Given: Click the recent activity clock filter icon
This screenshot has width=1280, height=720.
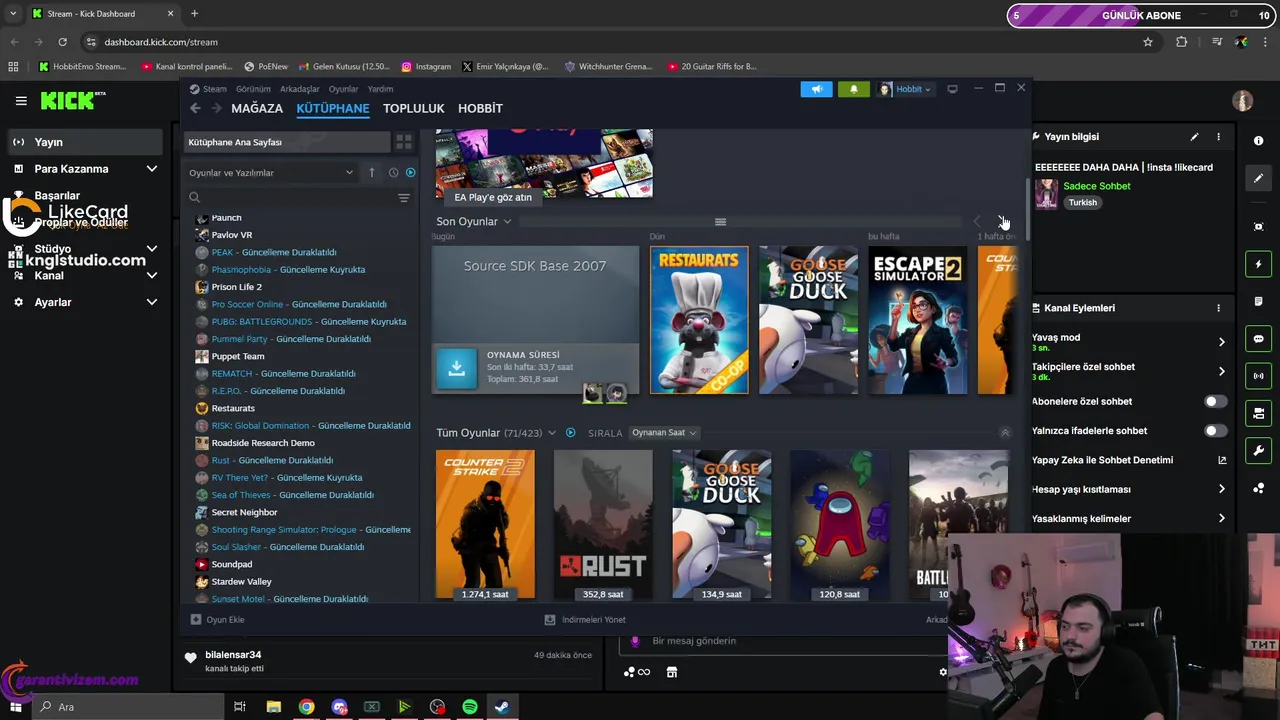Looking at the screenshot, I should click(x=393, y=172).
